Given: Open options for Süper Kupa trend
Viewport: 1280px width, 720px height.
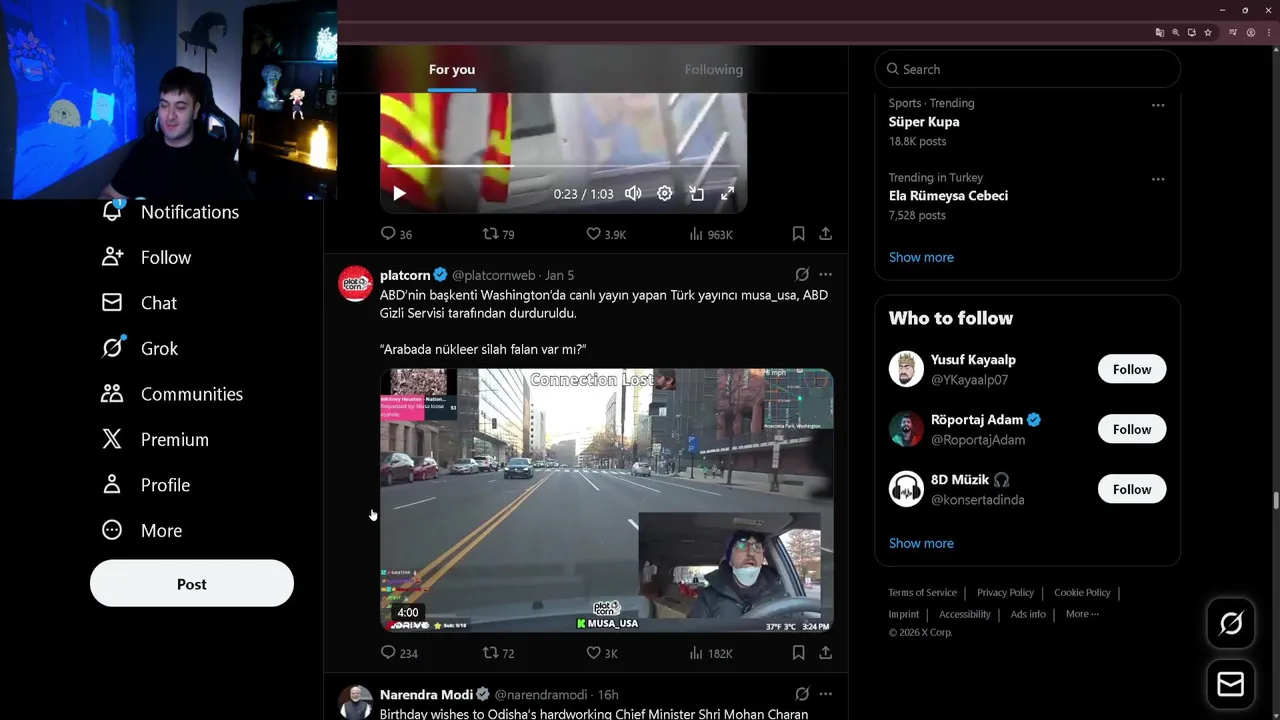Looking at the screenshot, I should coord(1158,105).
